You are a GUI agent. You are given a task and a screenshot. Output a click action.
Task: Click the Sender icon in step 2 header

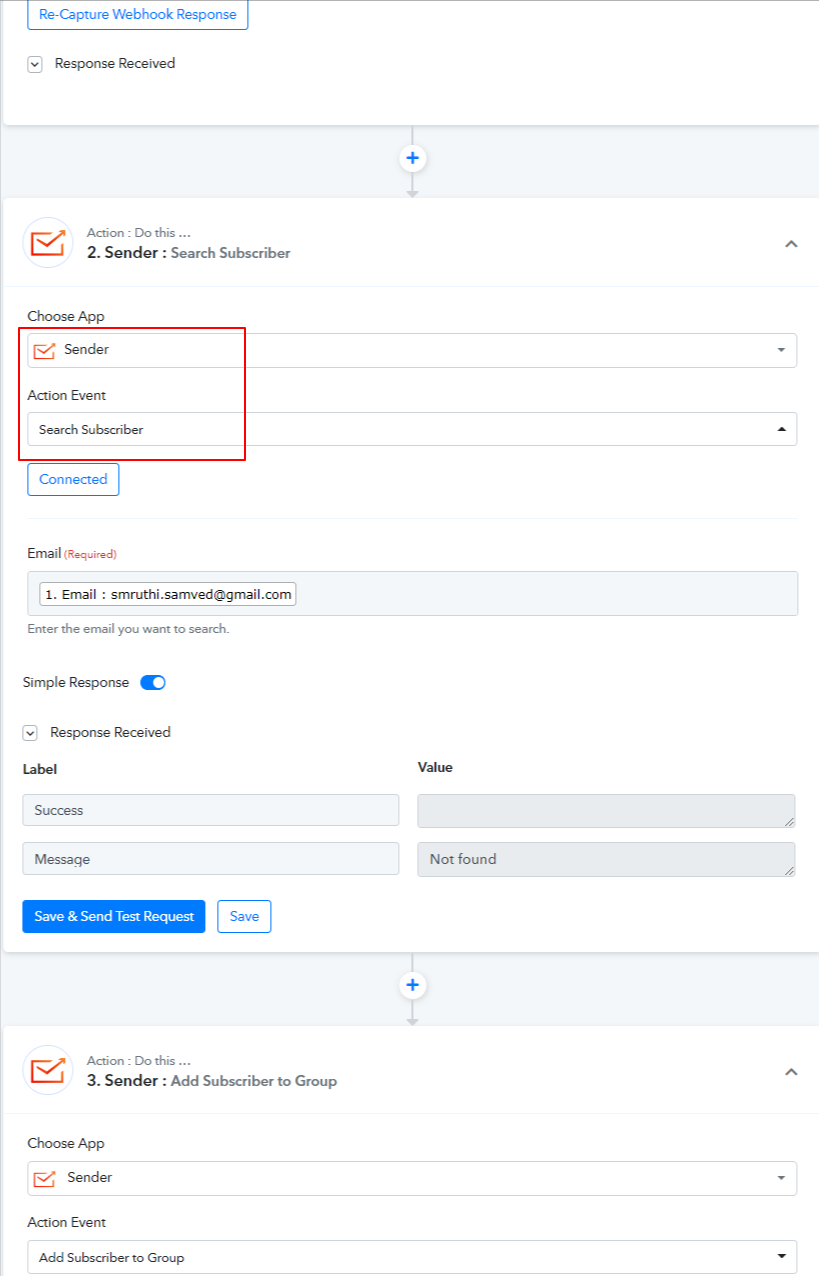pyautogui.click(x=47, y=243)
